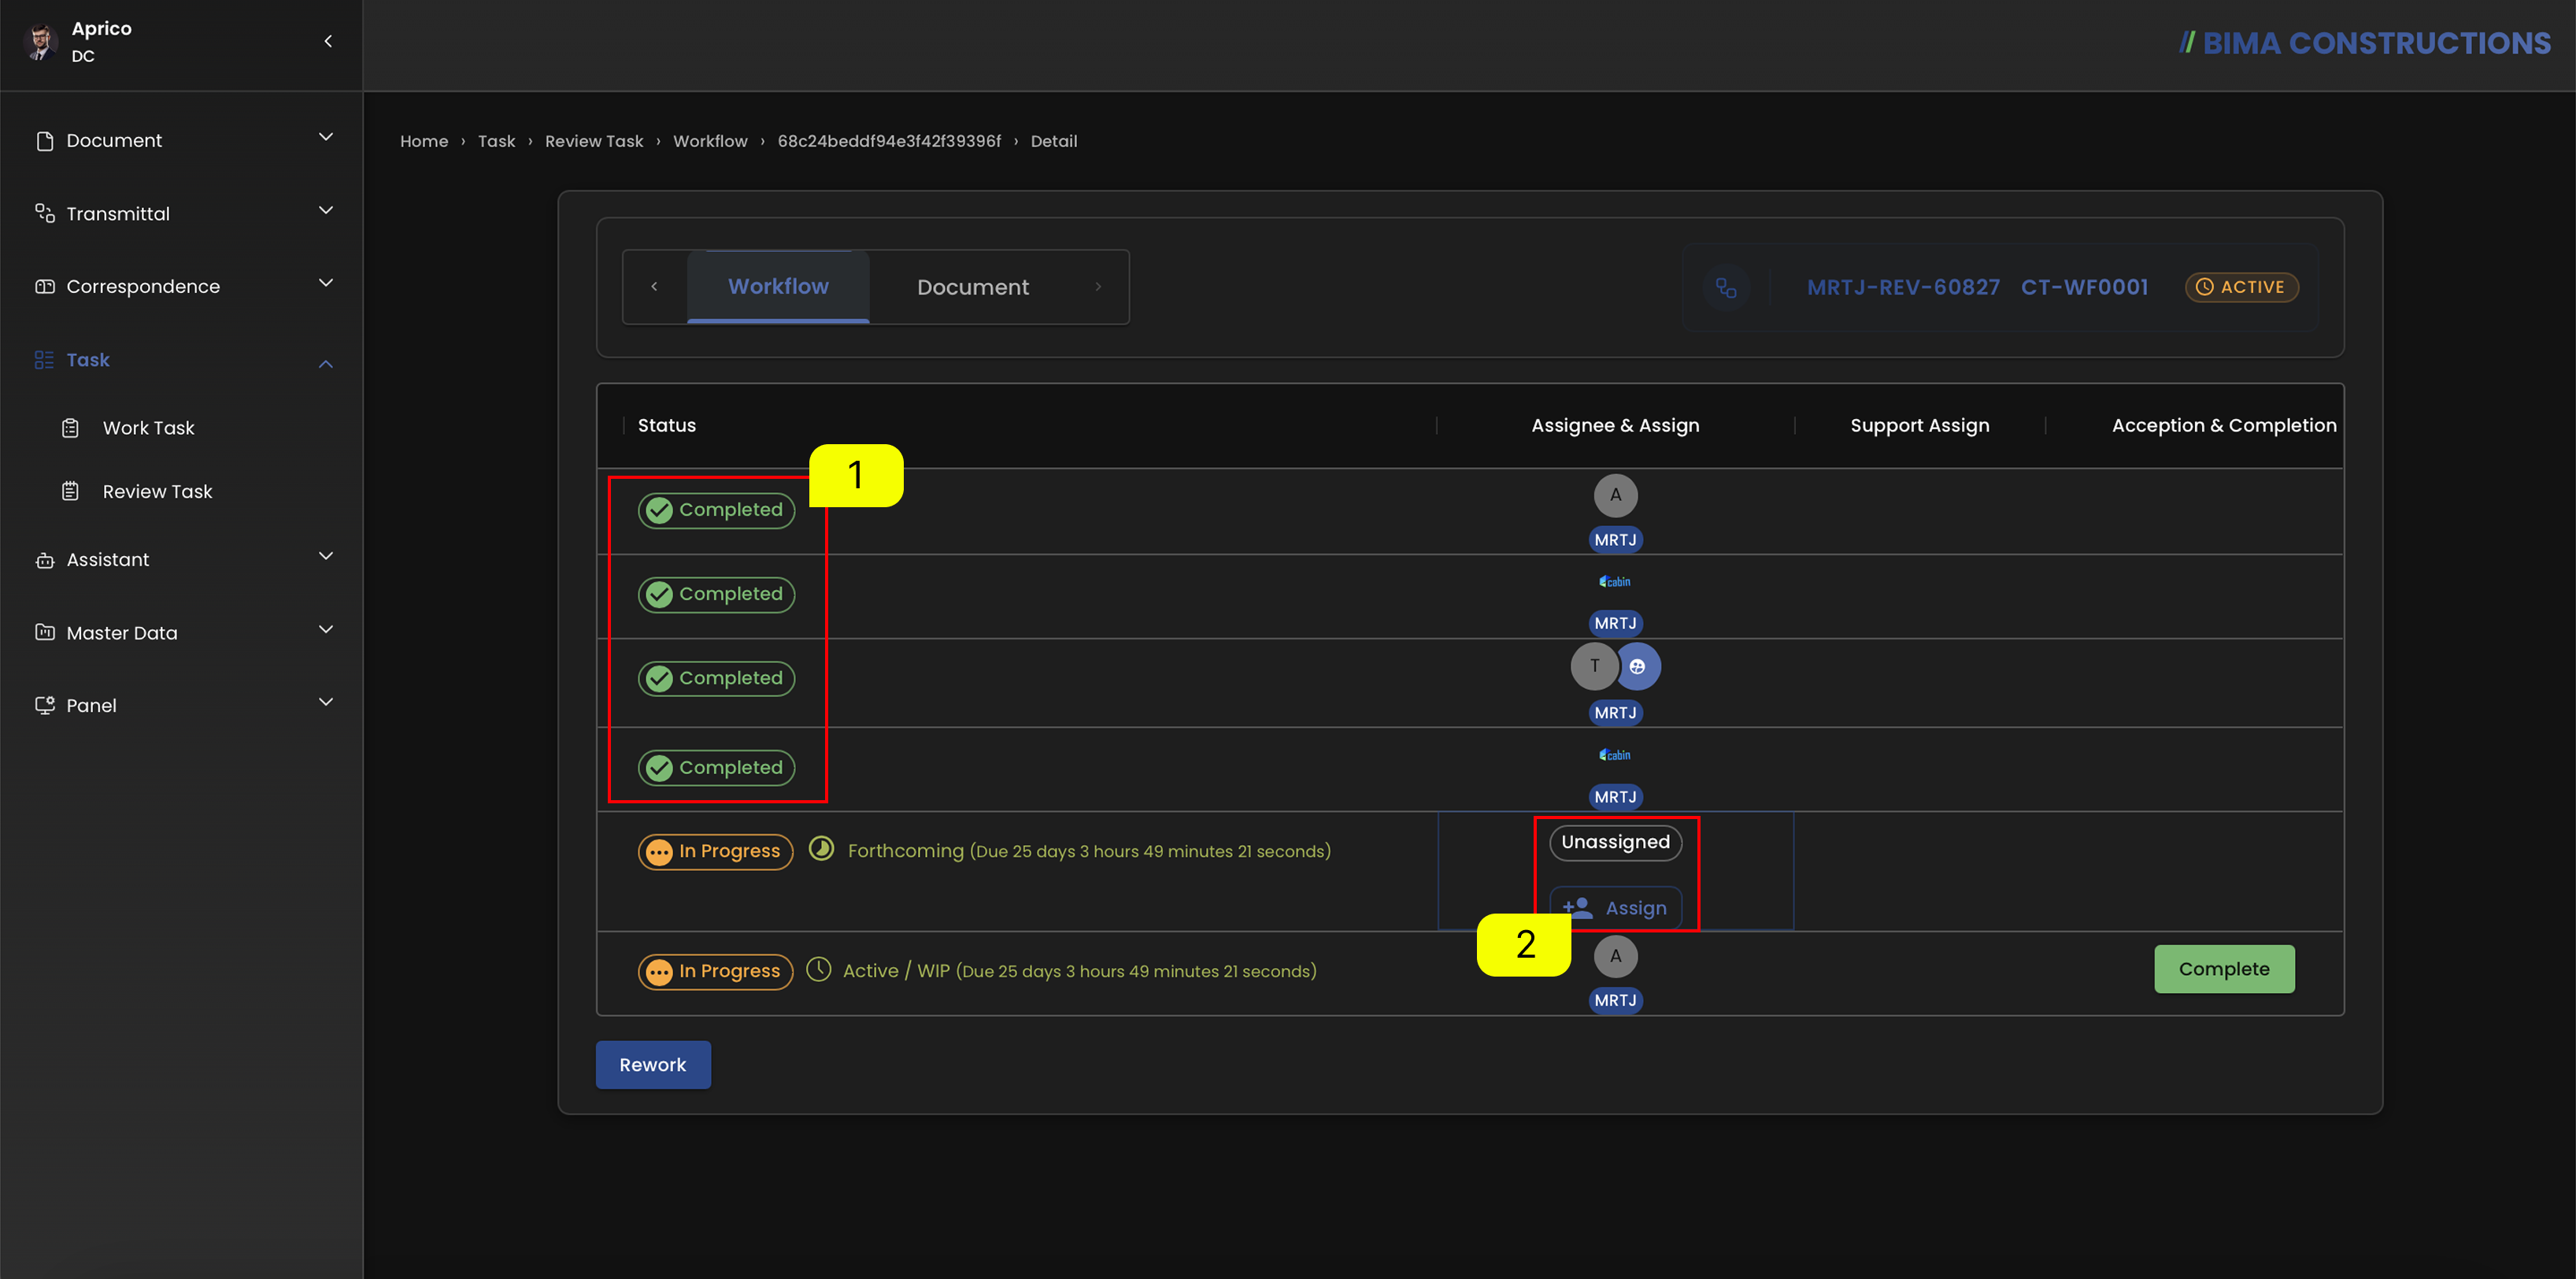2576x1279 pixels.
Task: Select the Workflow tab
Action: coord(778,286)
